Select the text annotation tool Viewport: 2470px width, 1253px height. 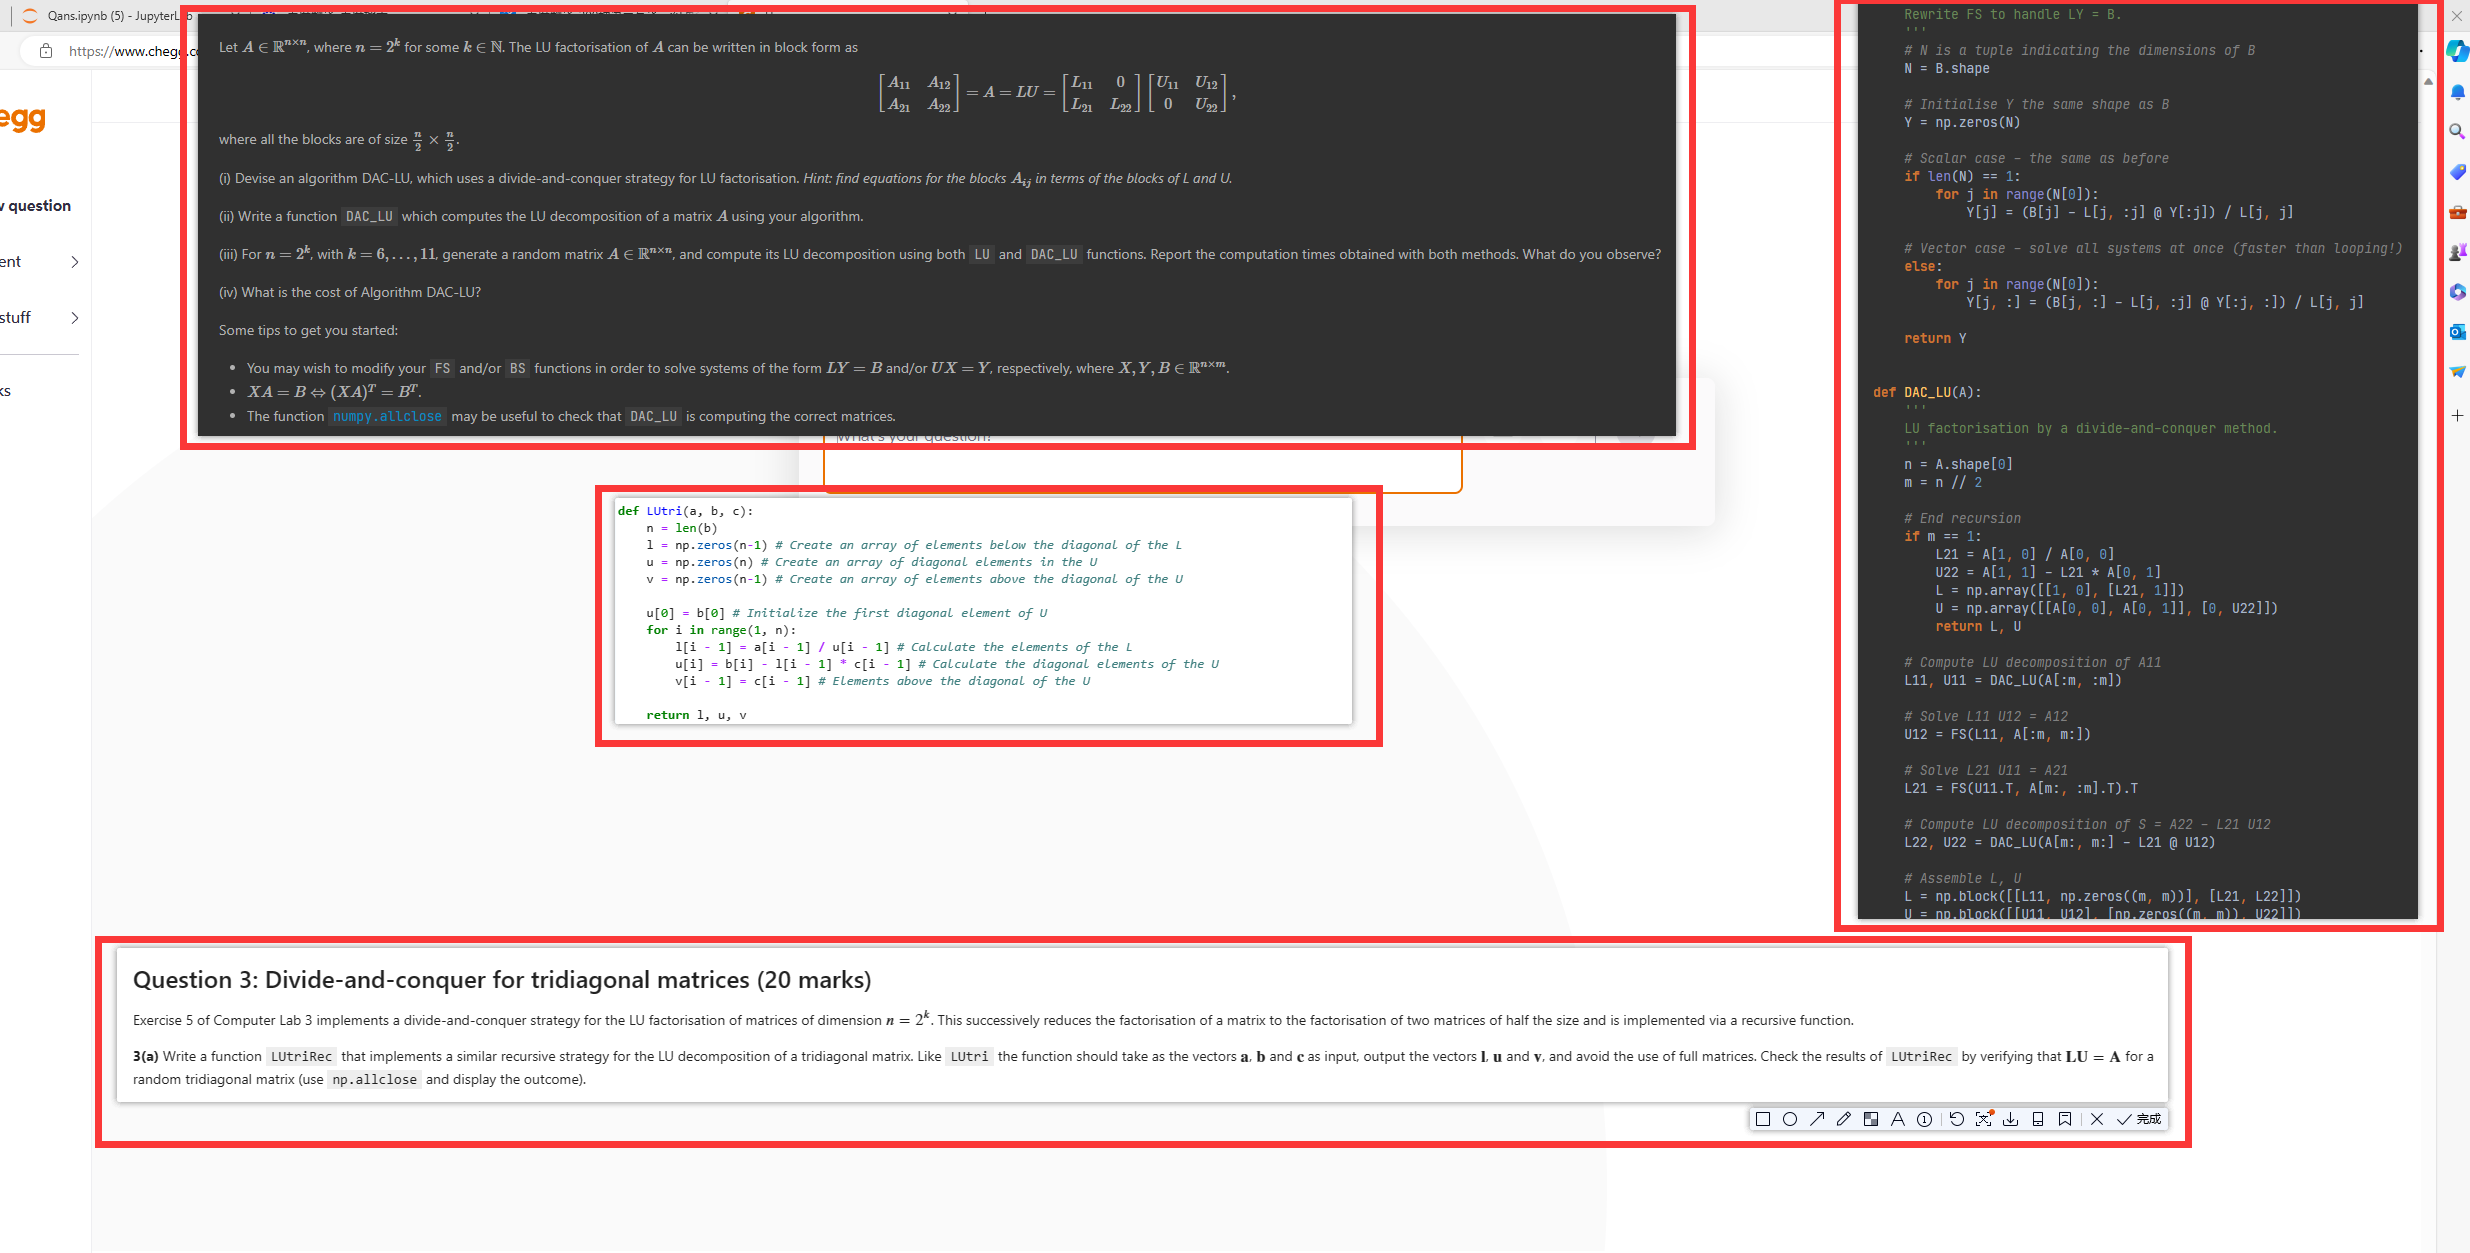click(1898, 1119)
